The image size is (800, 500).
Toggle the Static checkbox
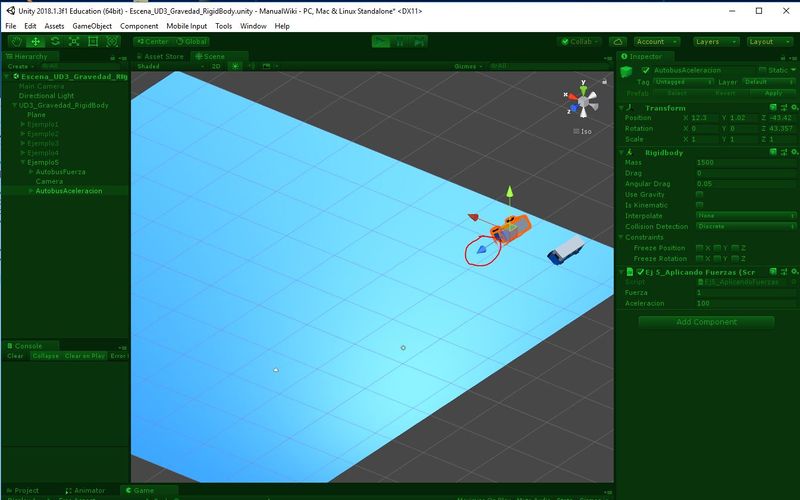(x=762, y=70)
